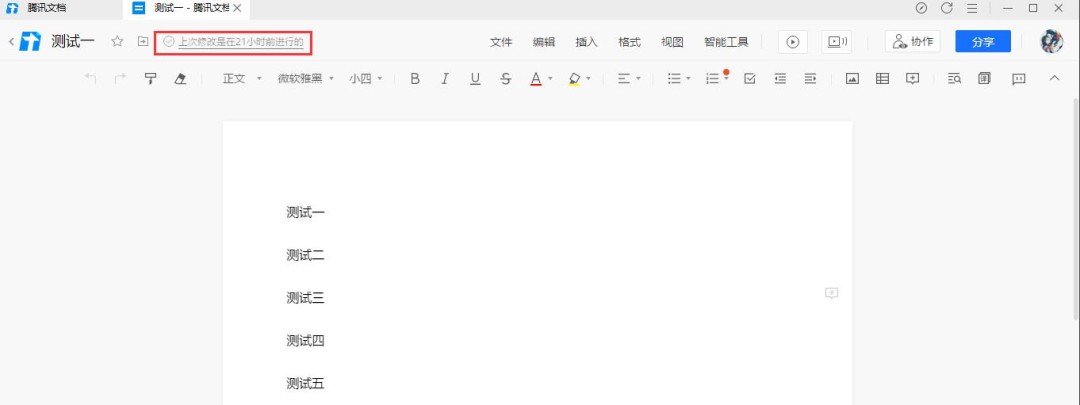Click the text line 测试二
Viewport: 1080px width, 405px height.
coord(305,256)
